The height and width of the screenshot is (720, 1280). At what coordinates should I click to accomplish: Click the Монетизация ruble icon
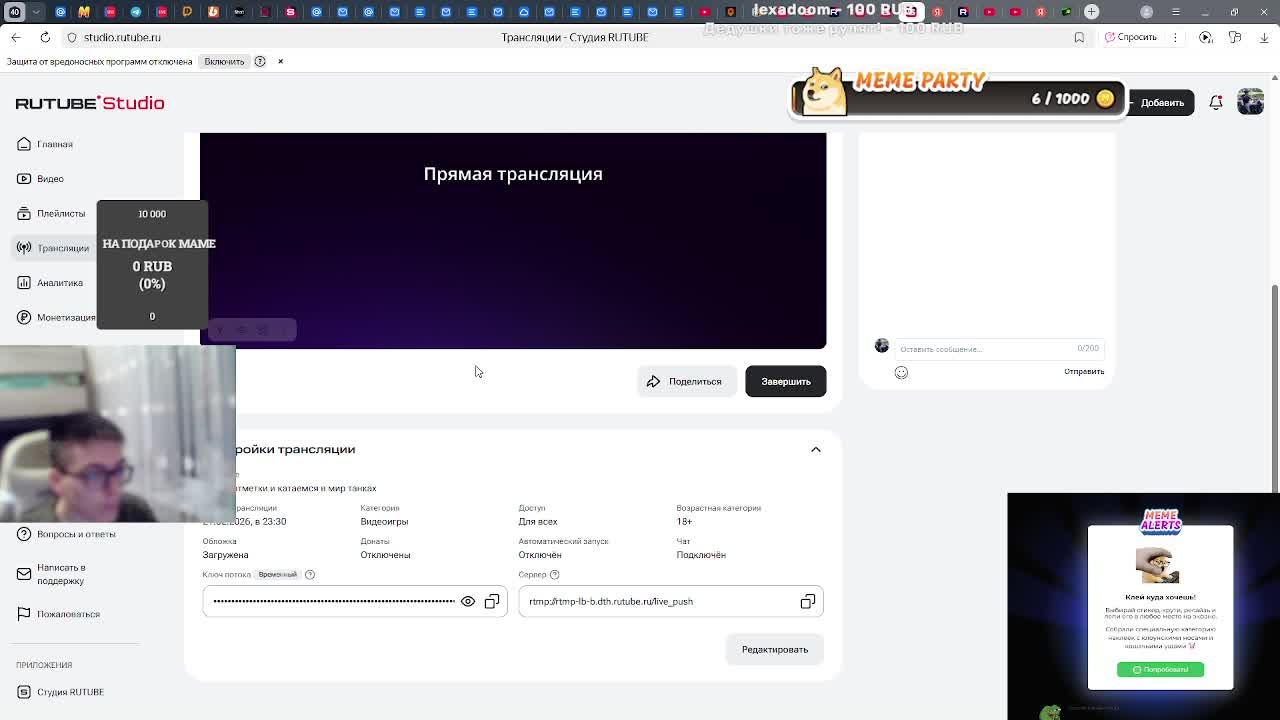[24, 317]
